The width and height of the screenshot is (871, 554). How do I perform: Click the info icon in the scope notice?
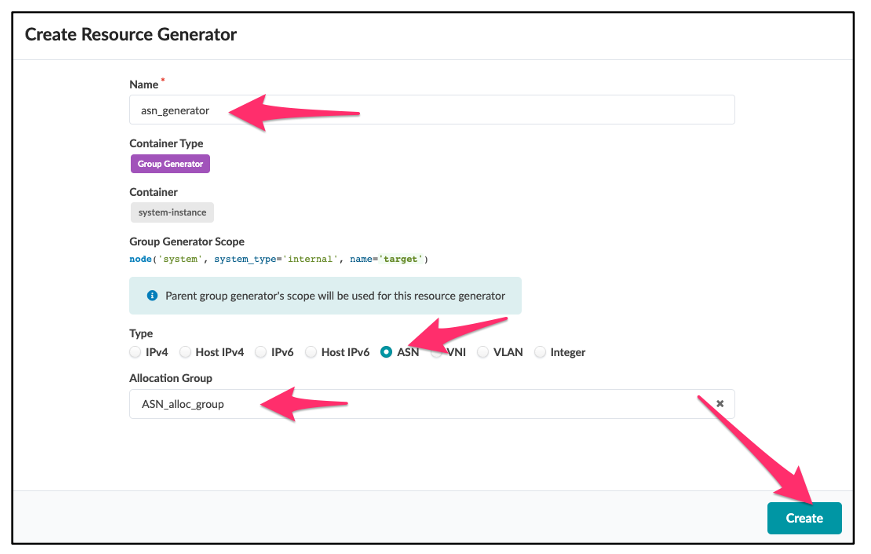click(152, 296)
